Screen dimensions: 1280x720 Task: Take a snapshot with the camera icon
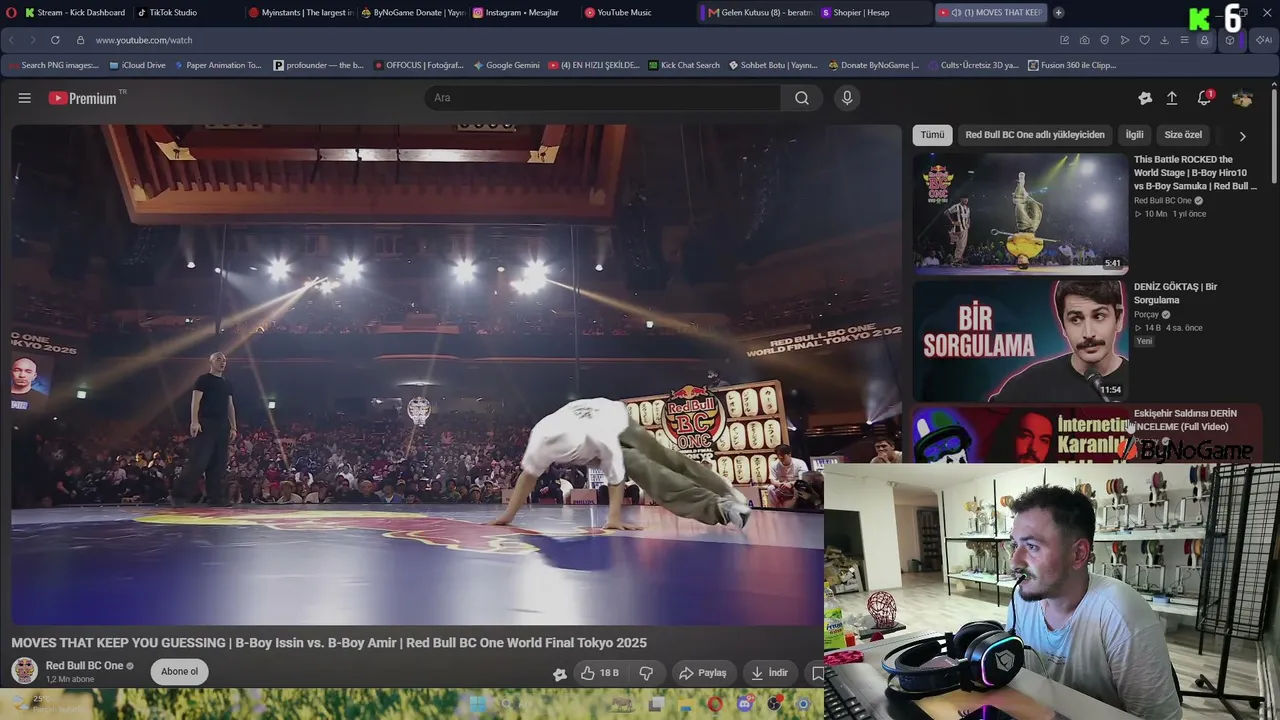tap(1085, 40)
